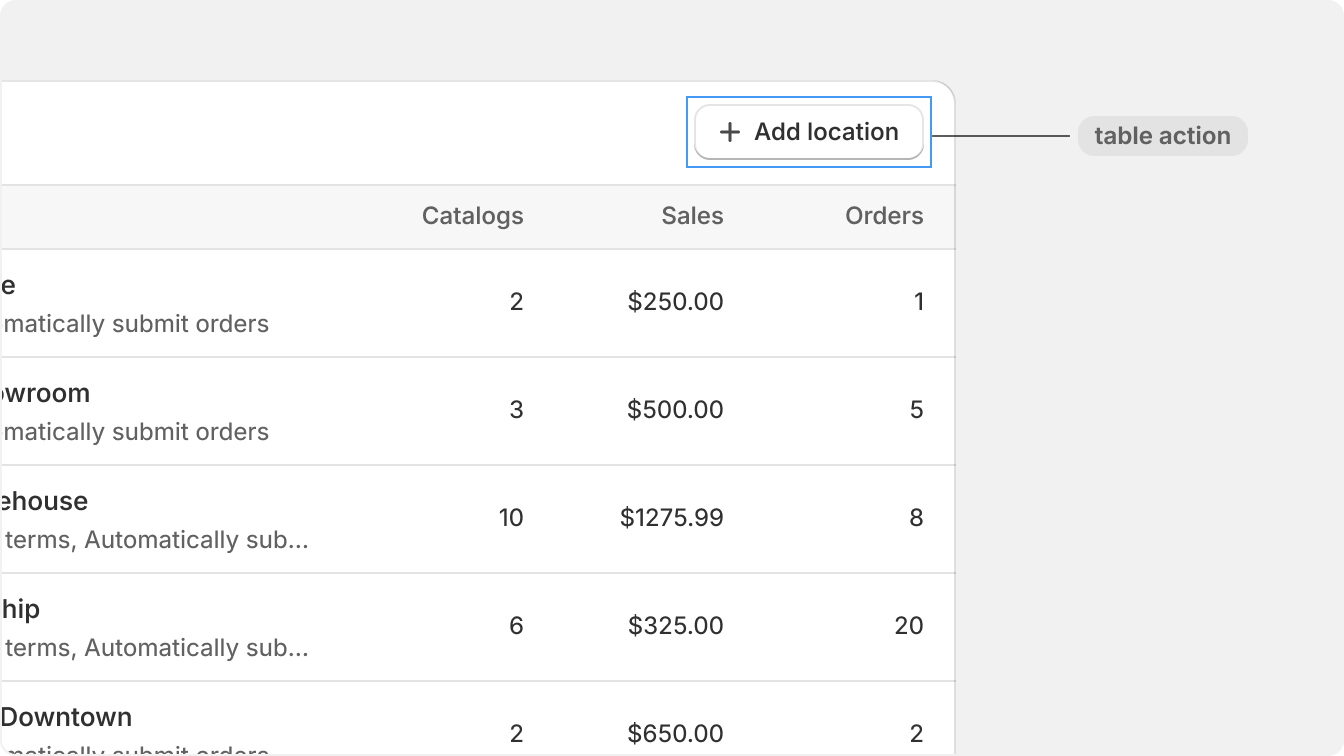Open the row name ending in 'ehouse'
Image resolution: width=1344 pixels, height=756 pixels.
pyautogui.click(x=44, y=501)
